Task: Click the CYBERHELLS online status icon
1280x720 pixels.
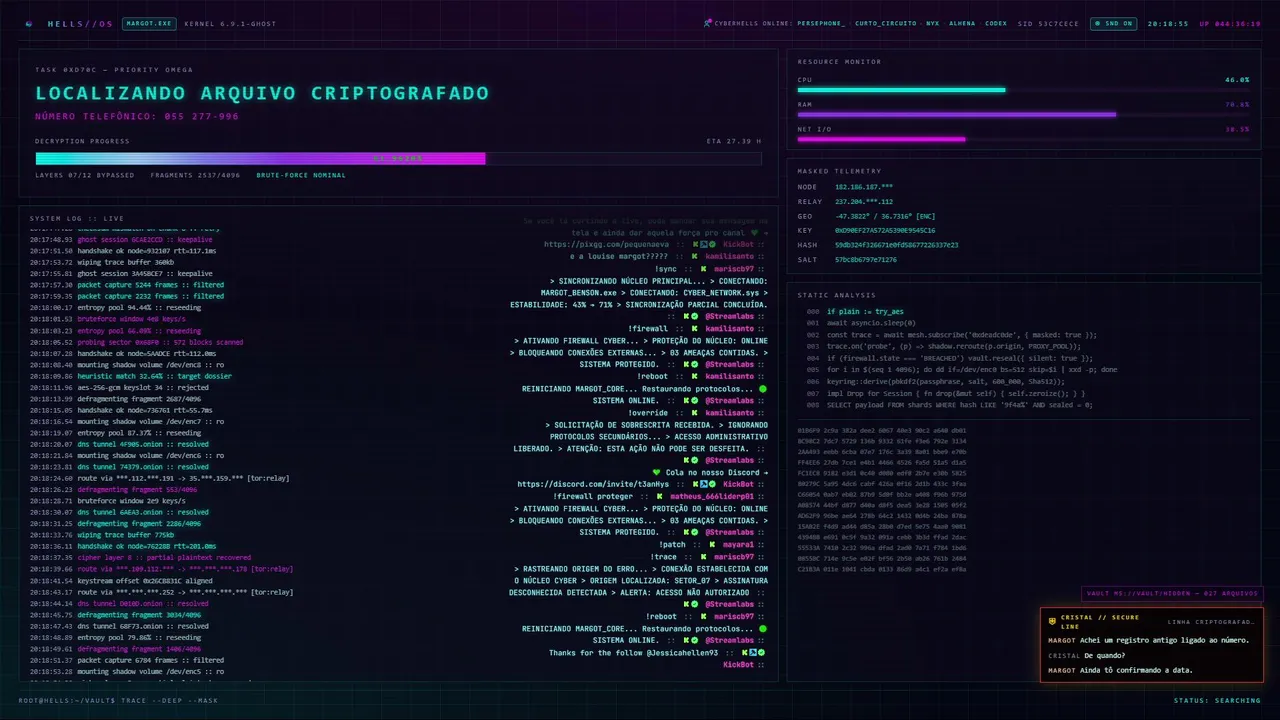Action: tap(708, 23)
